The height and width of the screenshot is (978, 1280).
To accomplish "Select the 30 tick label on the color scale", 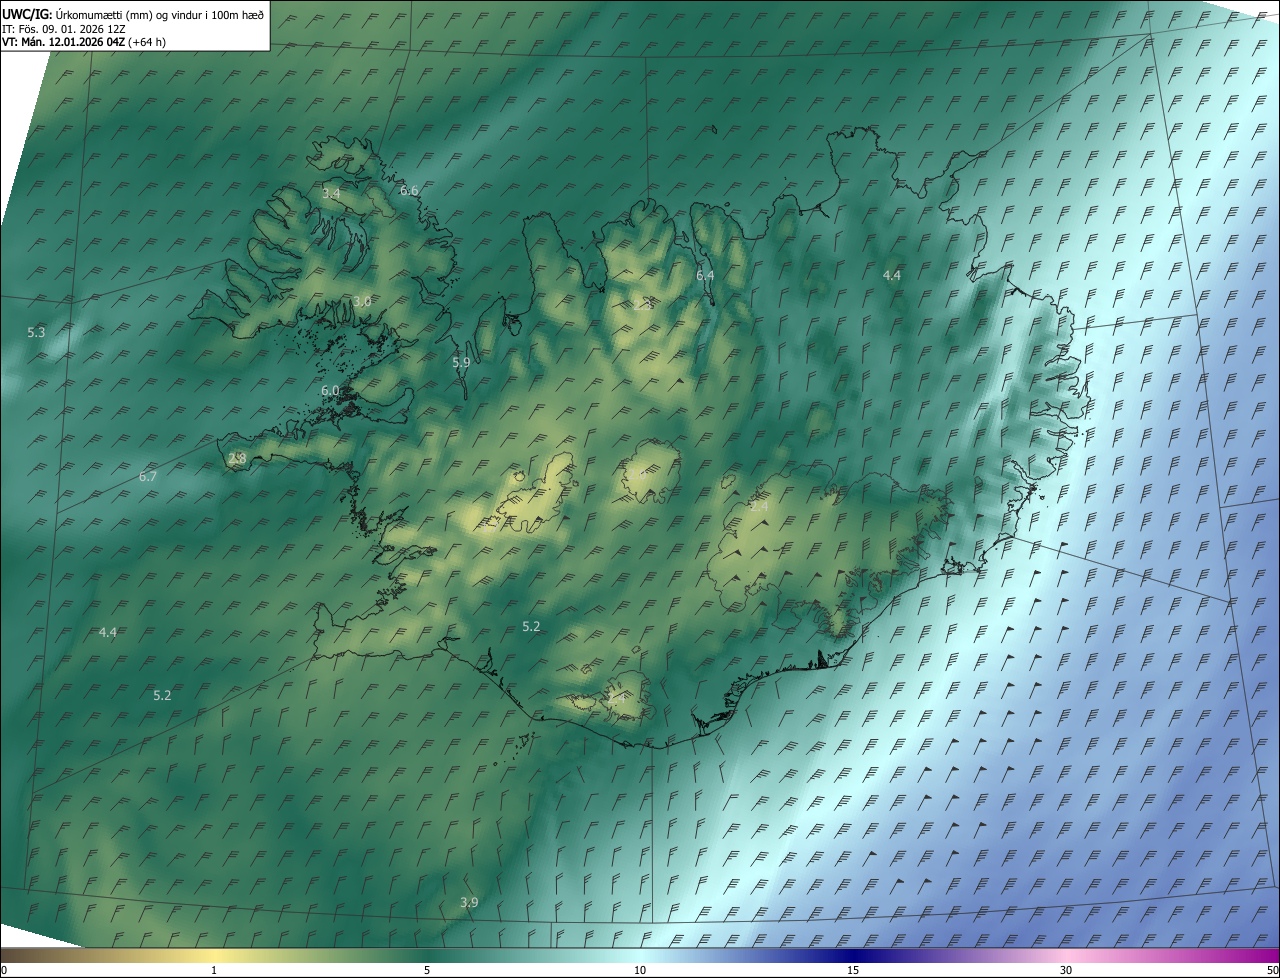I will 1066,970.
